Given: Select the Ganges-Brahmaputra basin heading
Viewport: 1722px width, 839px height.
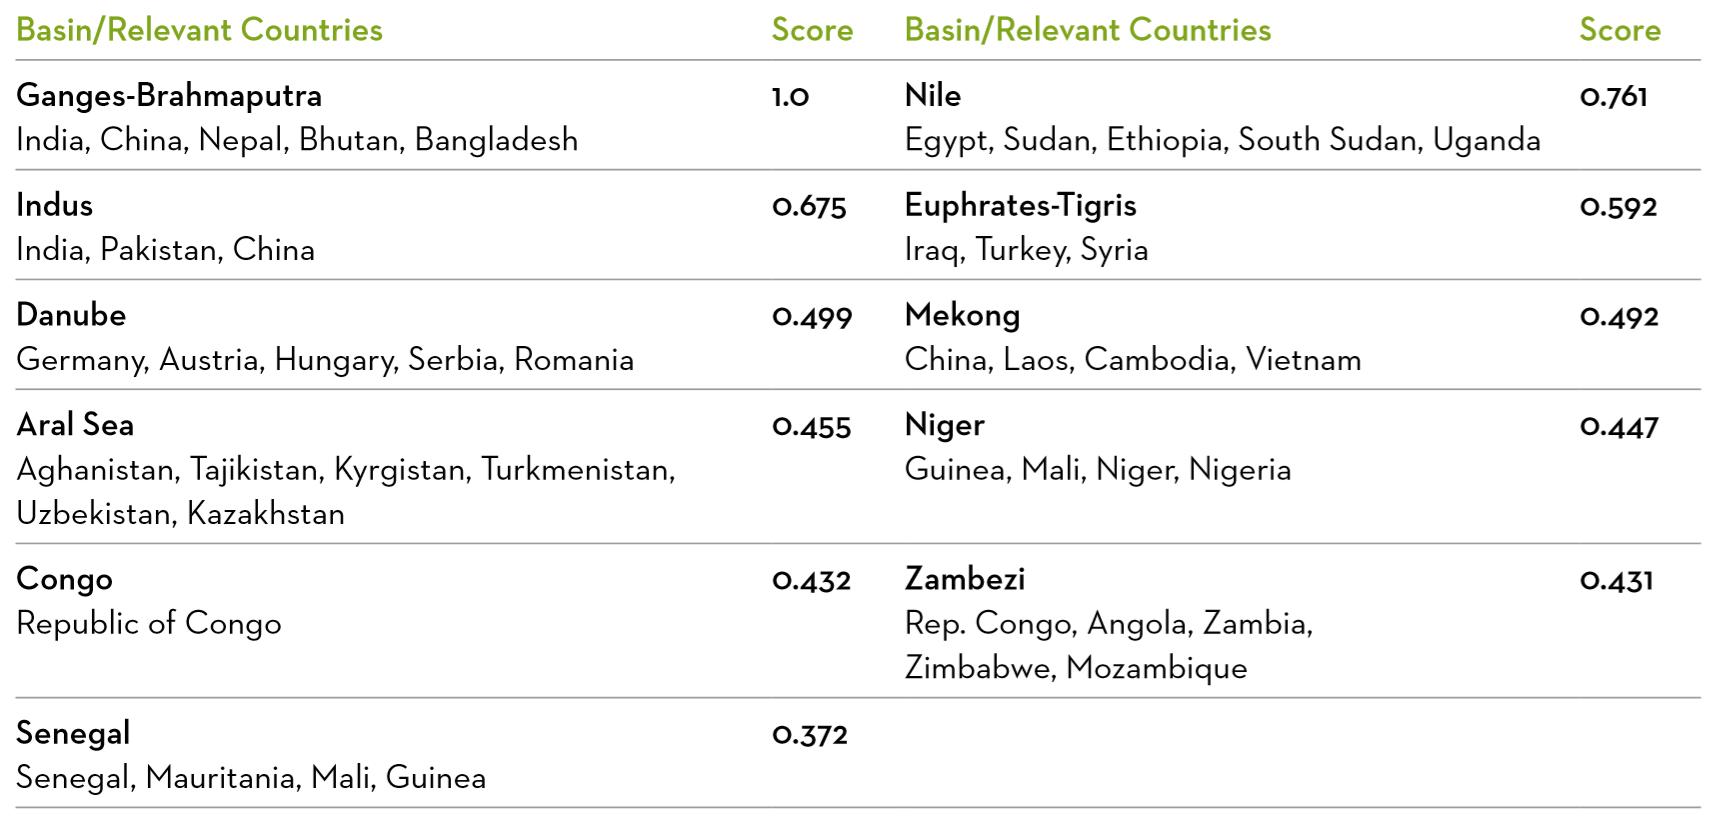Looking at the screenshot, I should (169, 96).
